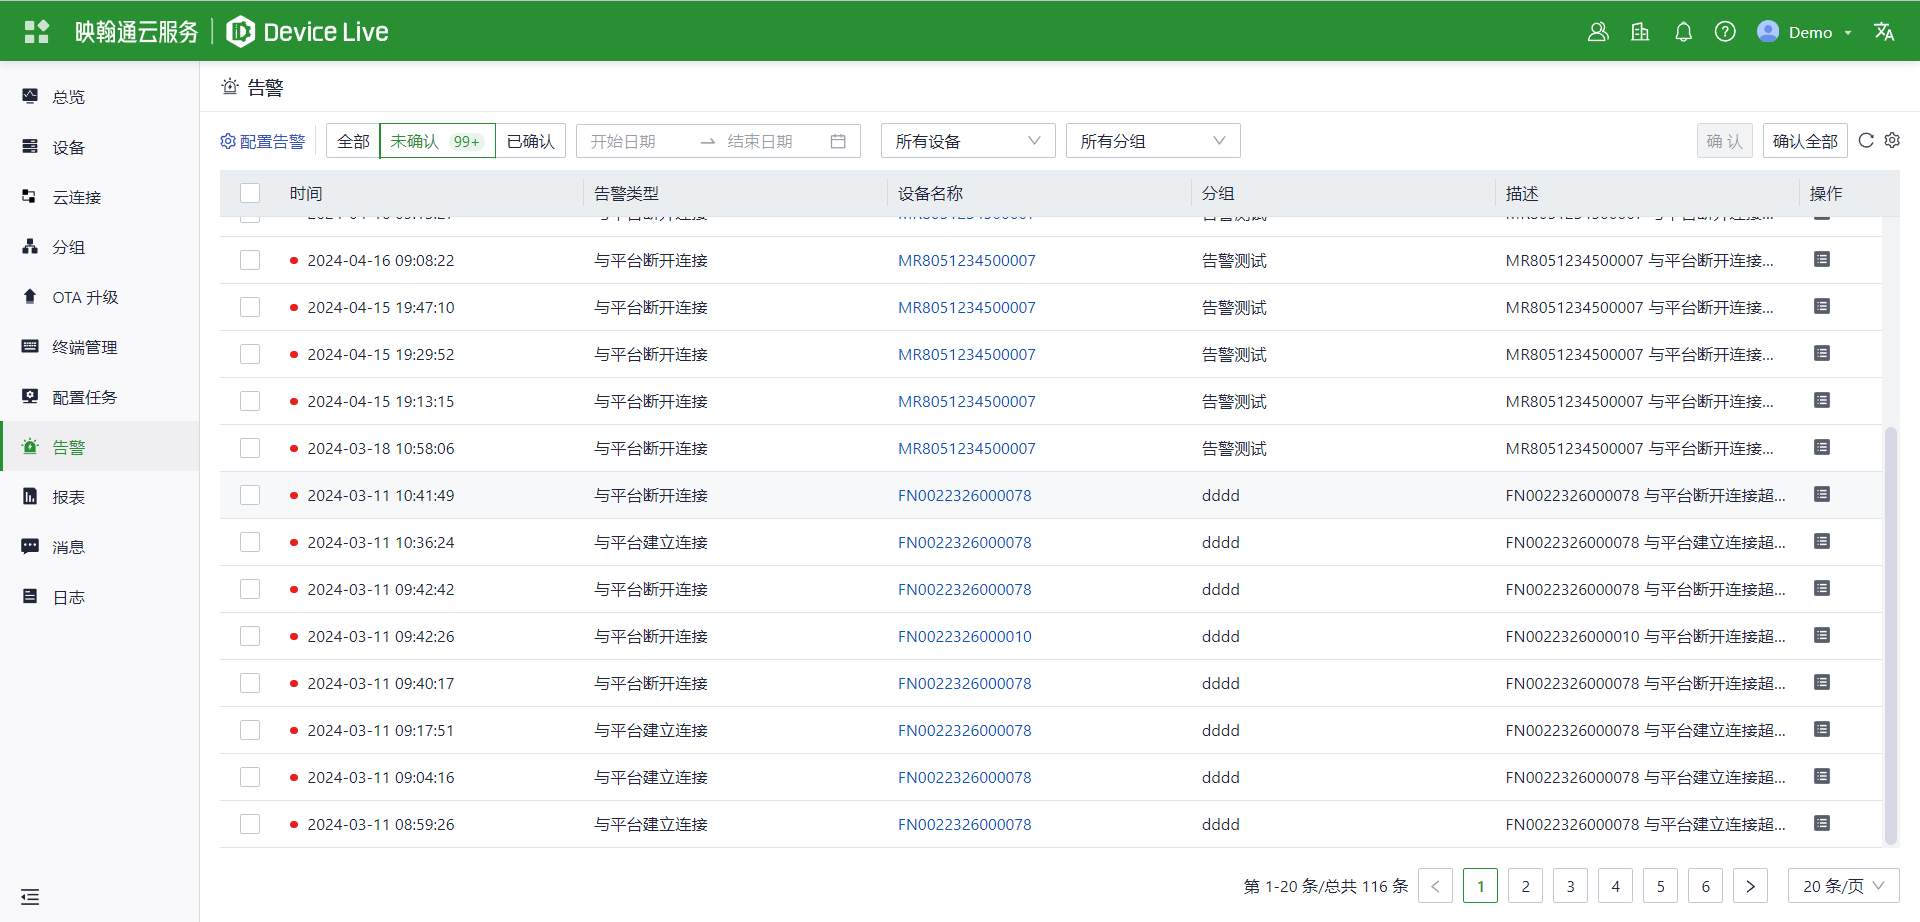Expand the 所有设备 device dropdown
The image size is (1920, 922).
coord(968,141)
